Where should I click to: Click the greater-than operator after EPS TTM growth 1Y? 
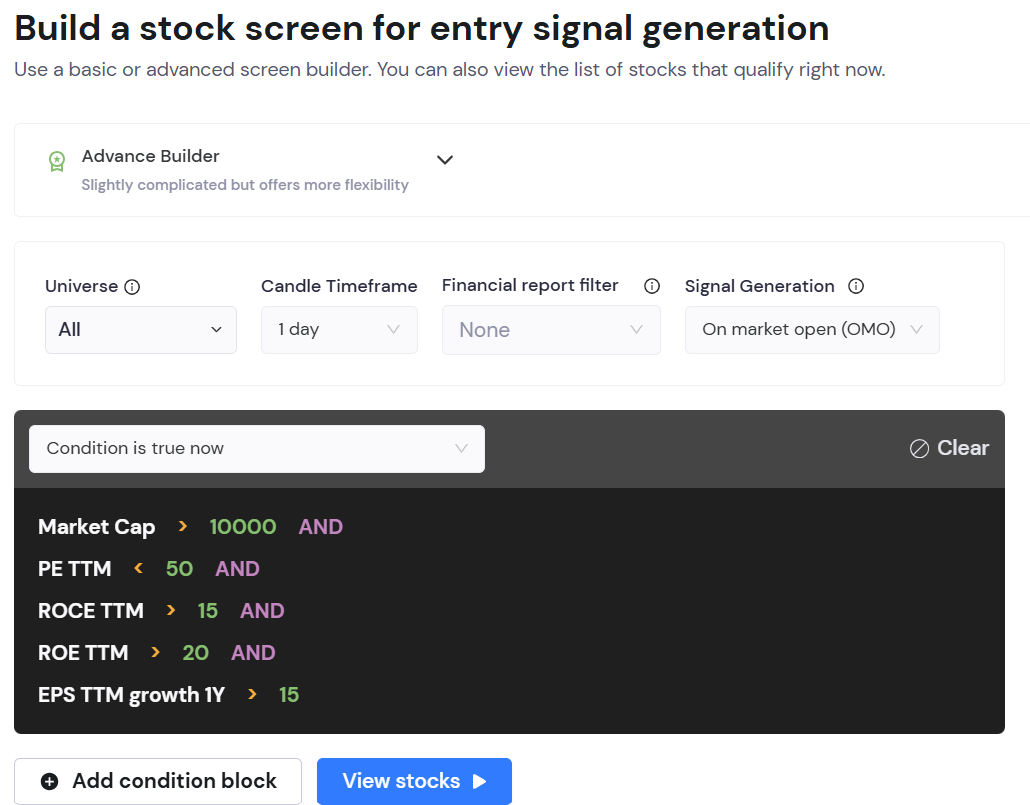pos(252,694)
